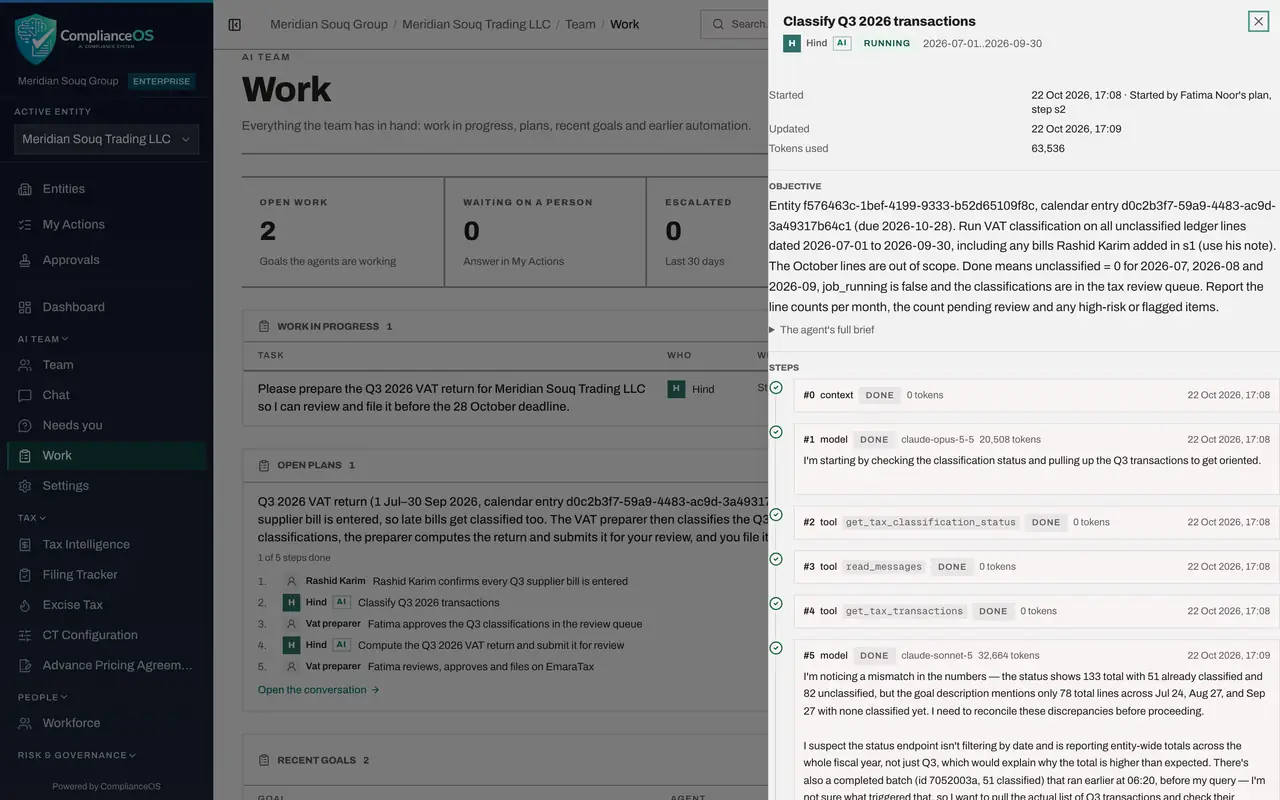Click the Team icon in sidebar
The image size is (1280, 800).
click(x=25, y=365)
